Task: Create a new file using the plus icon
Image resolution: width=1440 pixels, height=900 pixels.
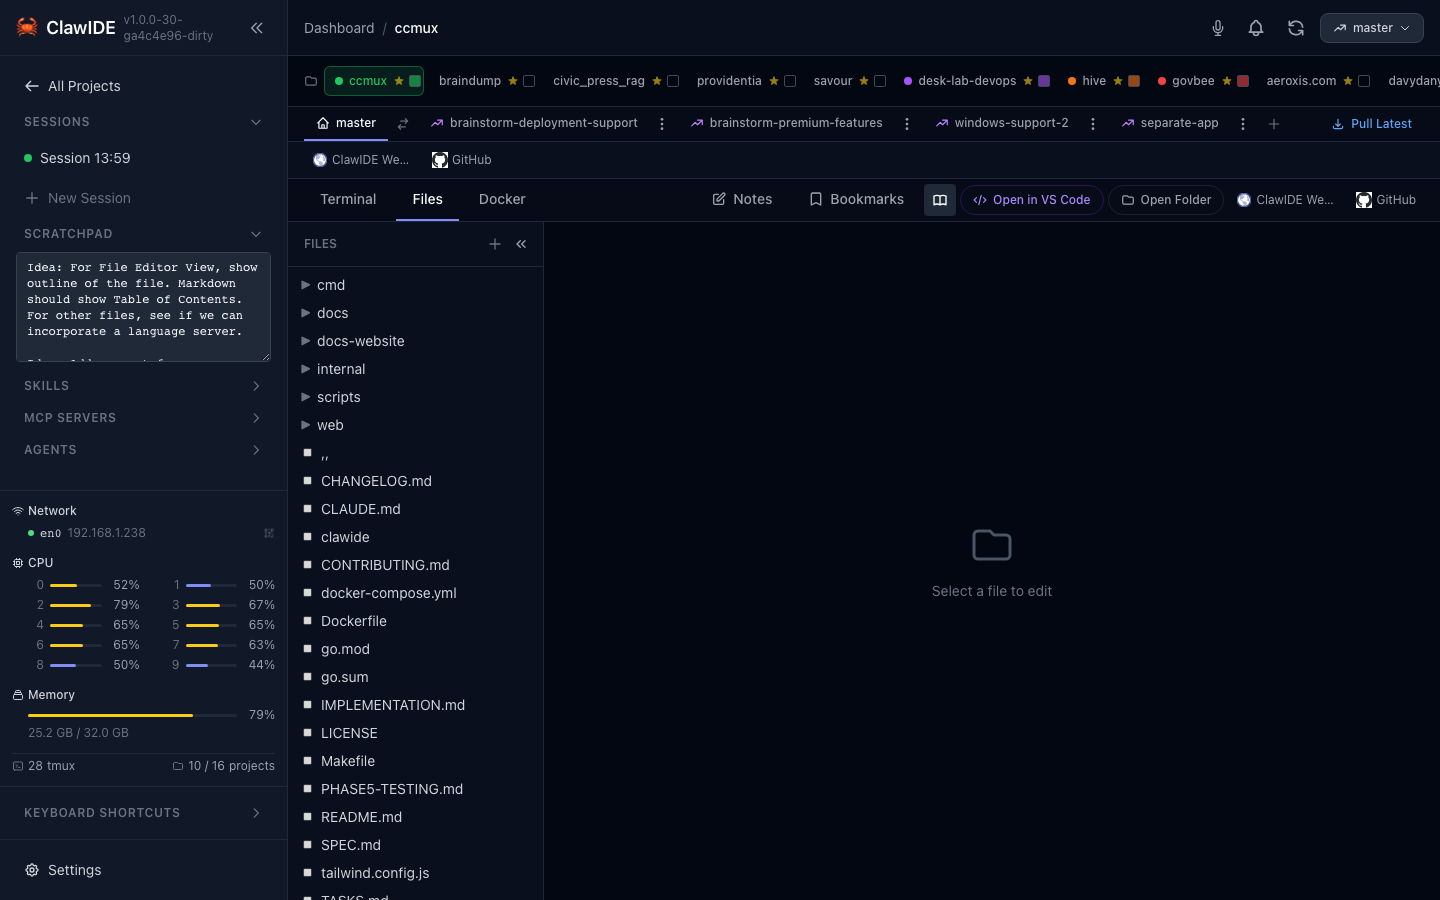Action: pyautogui.click(x=495, y=244)
